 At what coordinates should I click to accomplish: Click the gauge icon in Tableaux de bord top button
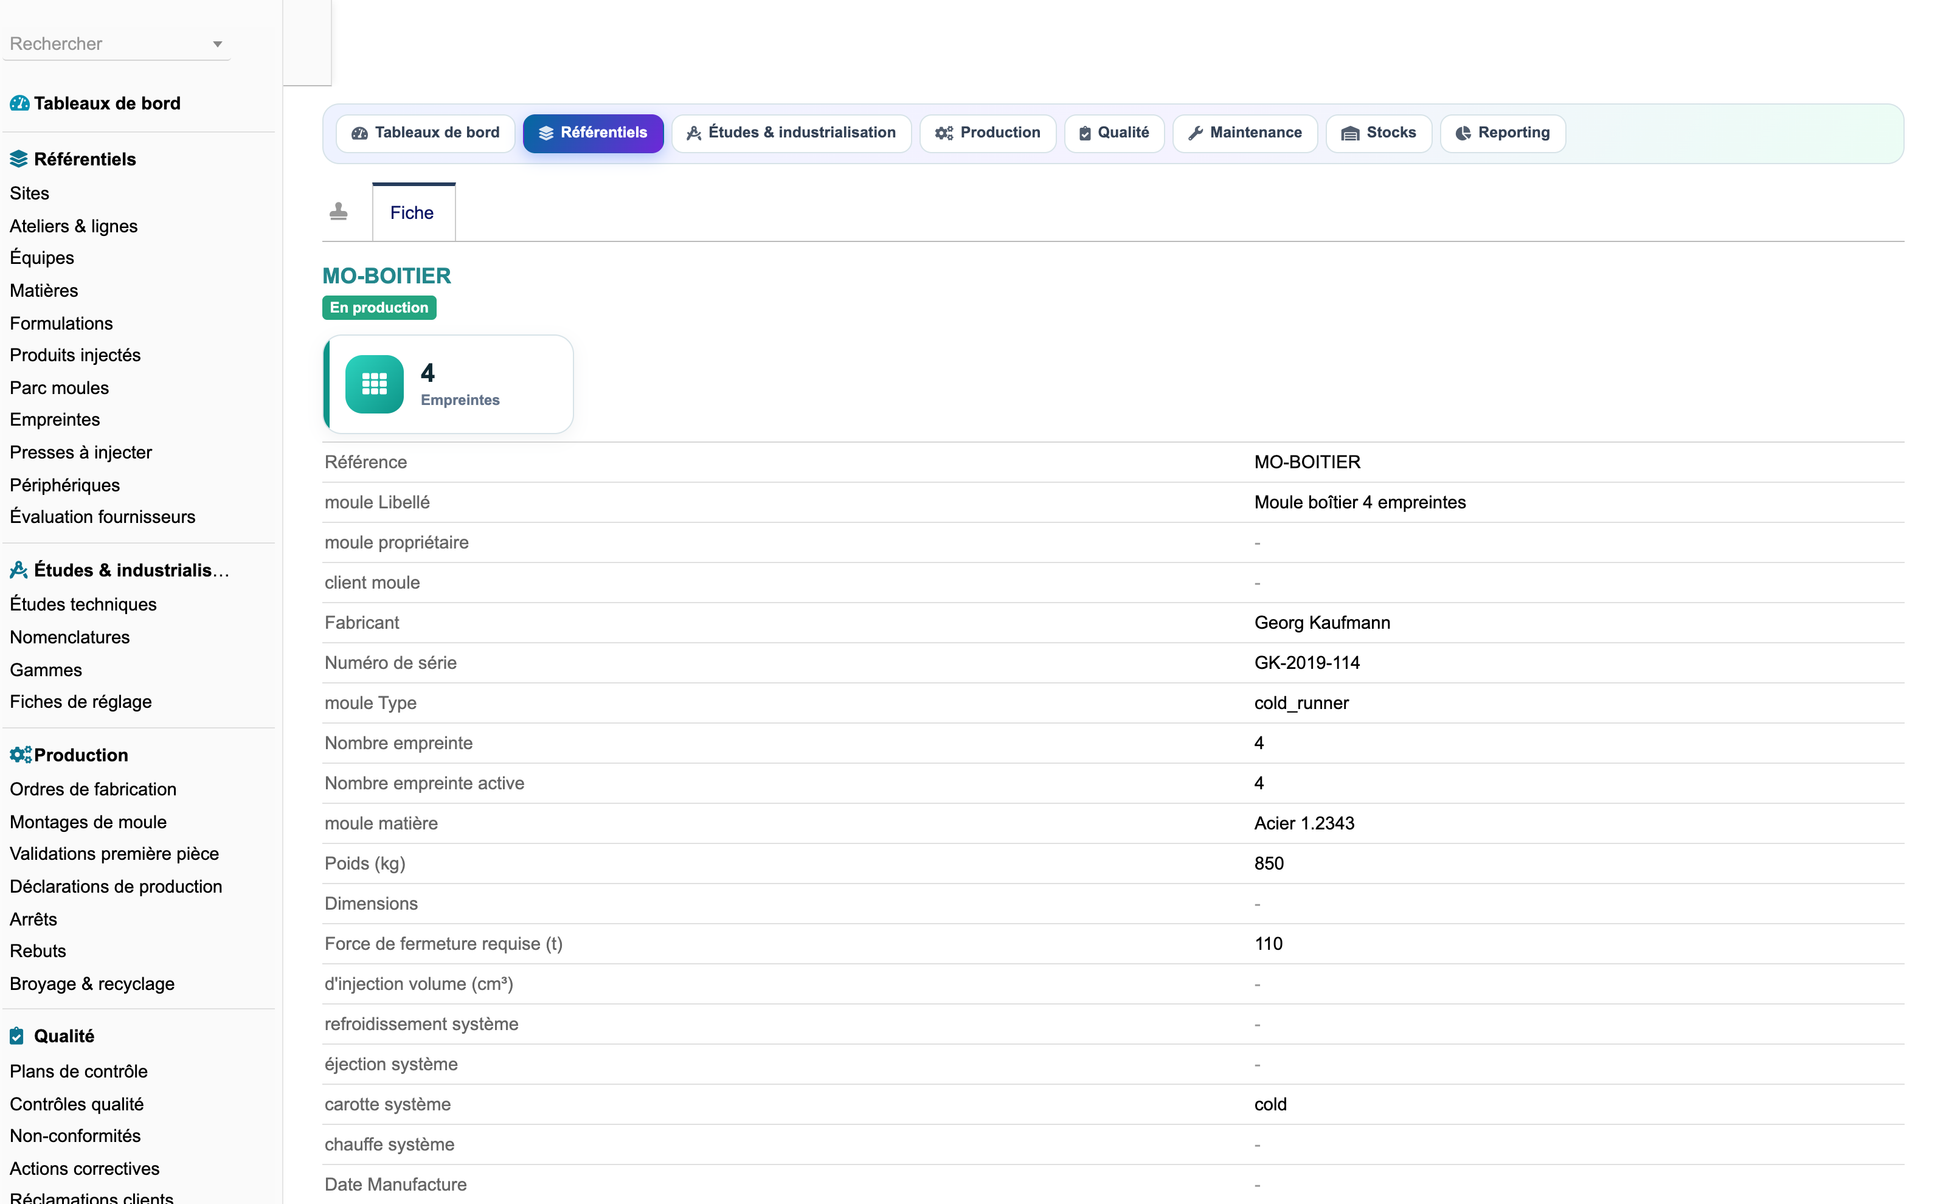click(360, 133)
